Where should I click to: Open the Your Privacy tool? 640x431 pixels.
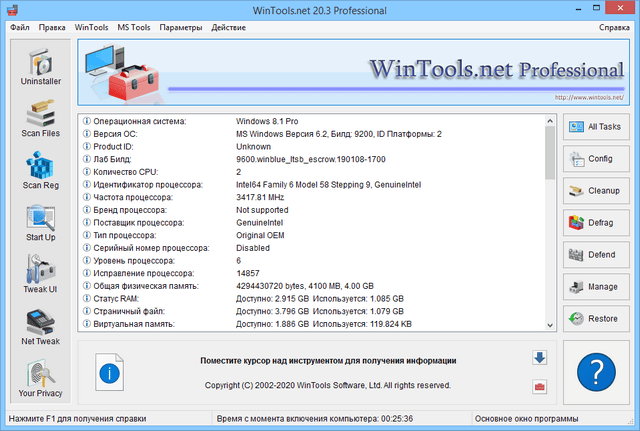tap(40, 379)
